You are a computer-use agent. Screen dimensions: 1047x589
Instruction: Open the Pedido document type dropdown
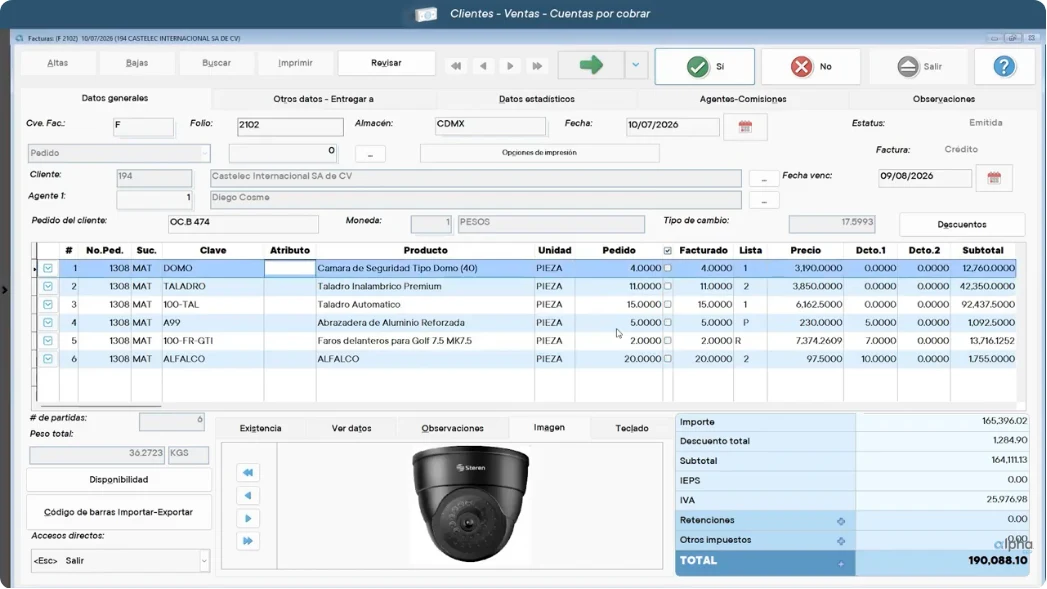204,153
